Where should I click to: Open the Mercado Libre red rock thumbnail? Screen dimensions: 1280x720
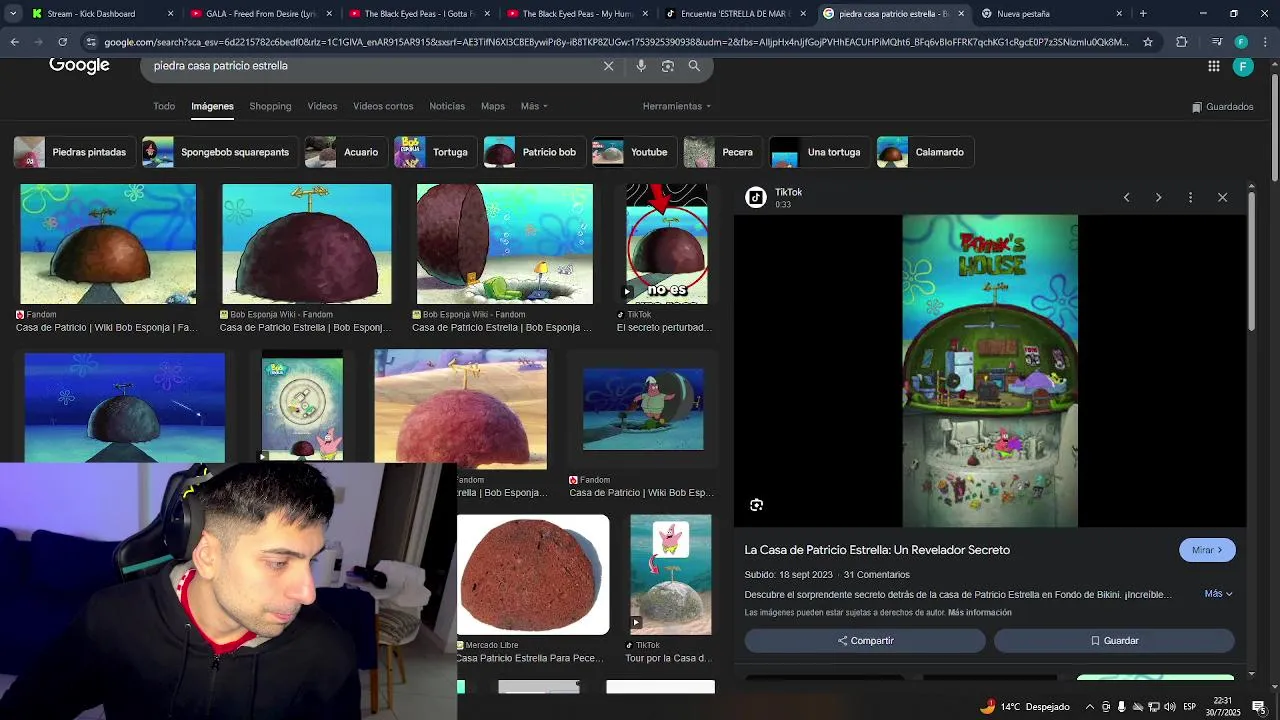(533, 575)
